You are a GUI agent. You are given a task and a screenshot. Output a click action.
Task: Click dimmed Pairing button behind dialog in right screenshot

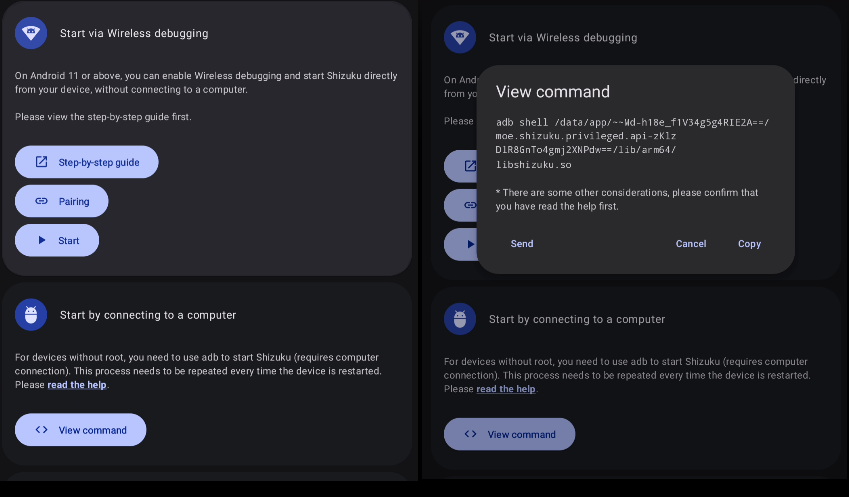[461, 205]
